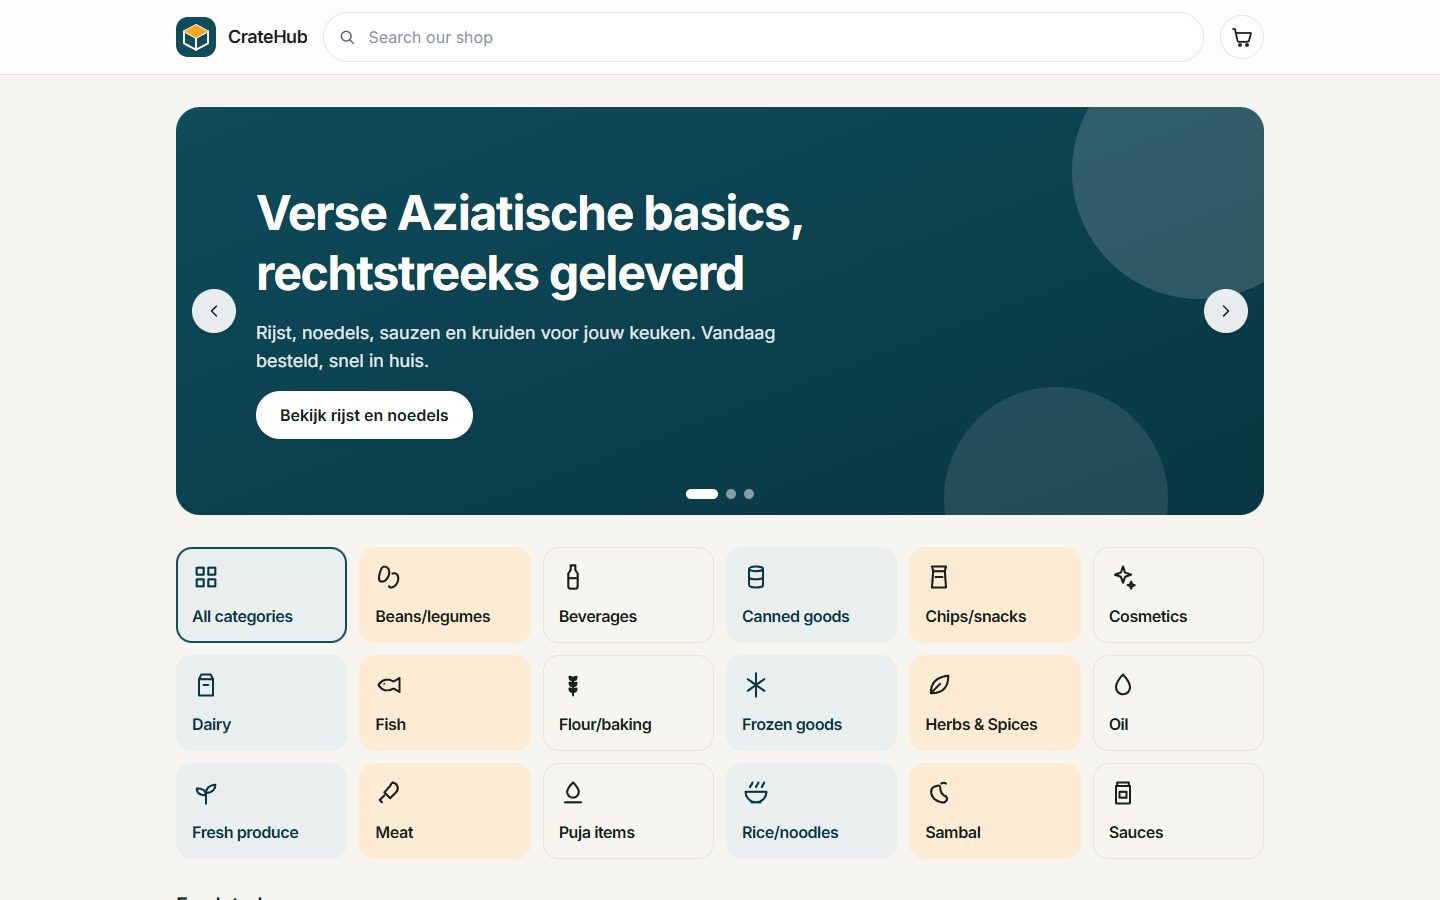The width and height of the screenshot is (1440, 900).
Task: Click the Beans/legumes icon
Action: point(389,577)
